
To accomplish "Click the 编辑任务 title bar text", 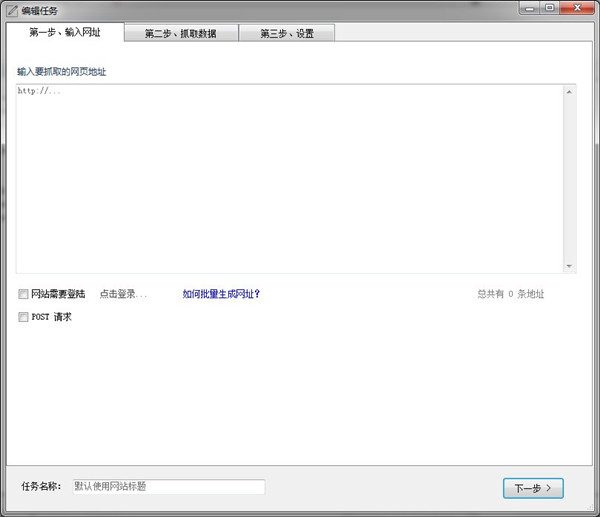I will coord(40,9).
